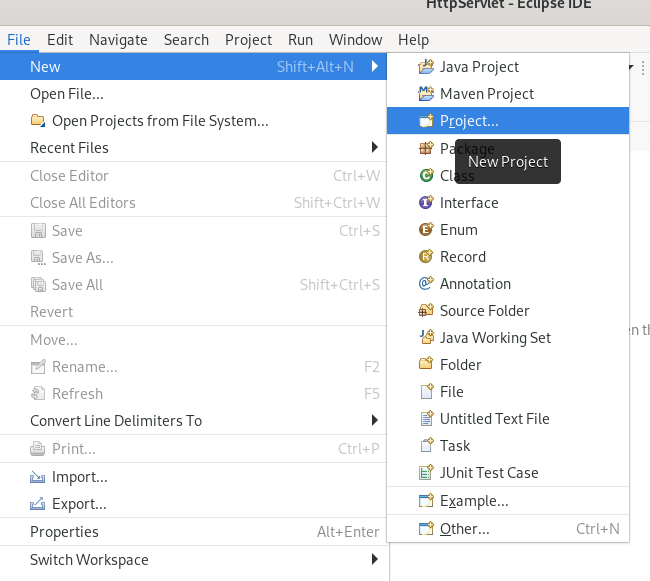Click the Annotation @ icon
Screen dimensions: 650x581
(426, 283)
